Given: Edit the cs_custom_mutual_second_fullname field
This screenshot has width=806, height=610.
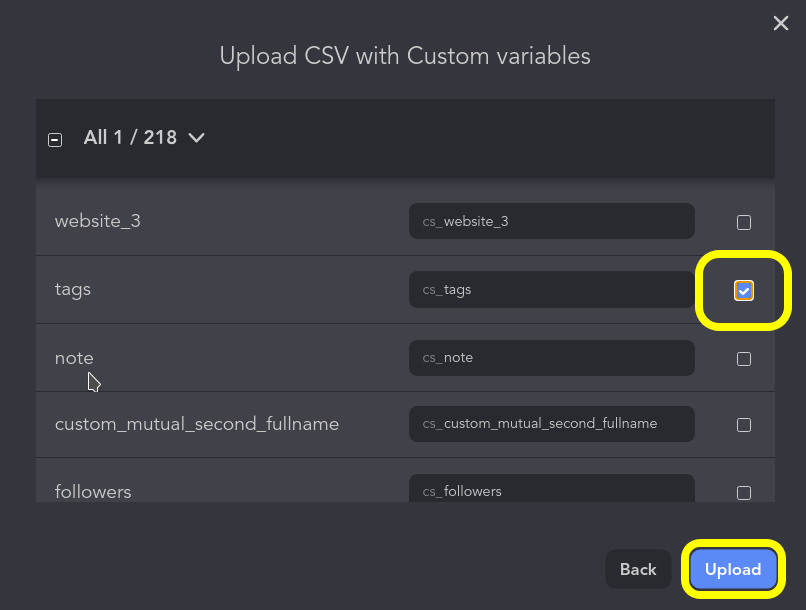Looking at the screenshot, I should (x=552, y=424).
